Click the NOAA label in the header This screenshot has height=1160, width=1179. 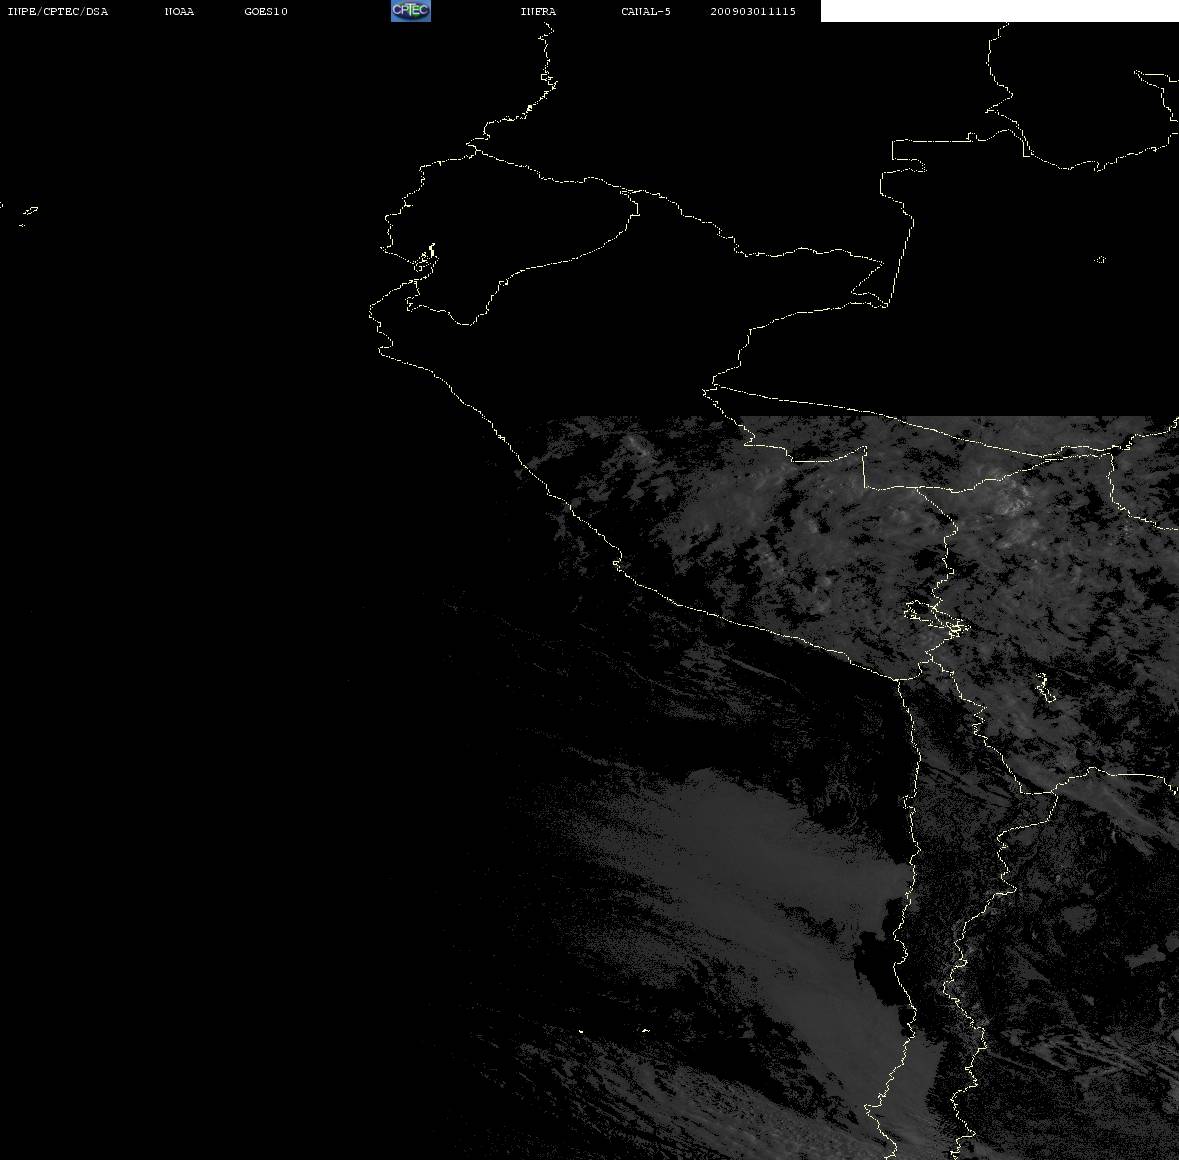click(x=179, y=11)
